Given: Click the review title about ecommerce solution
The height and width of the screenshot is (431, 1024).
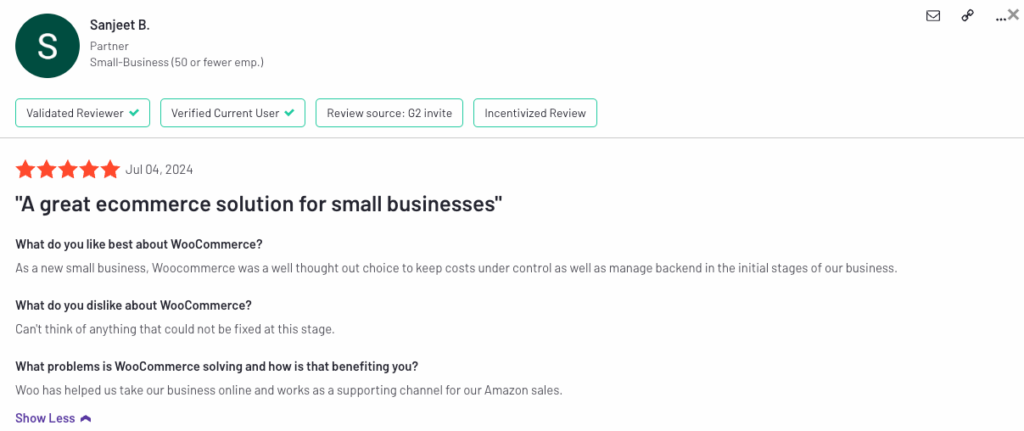Looking at the screenshot, I should coord(259,204).
